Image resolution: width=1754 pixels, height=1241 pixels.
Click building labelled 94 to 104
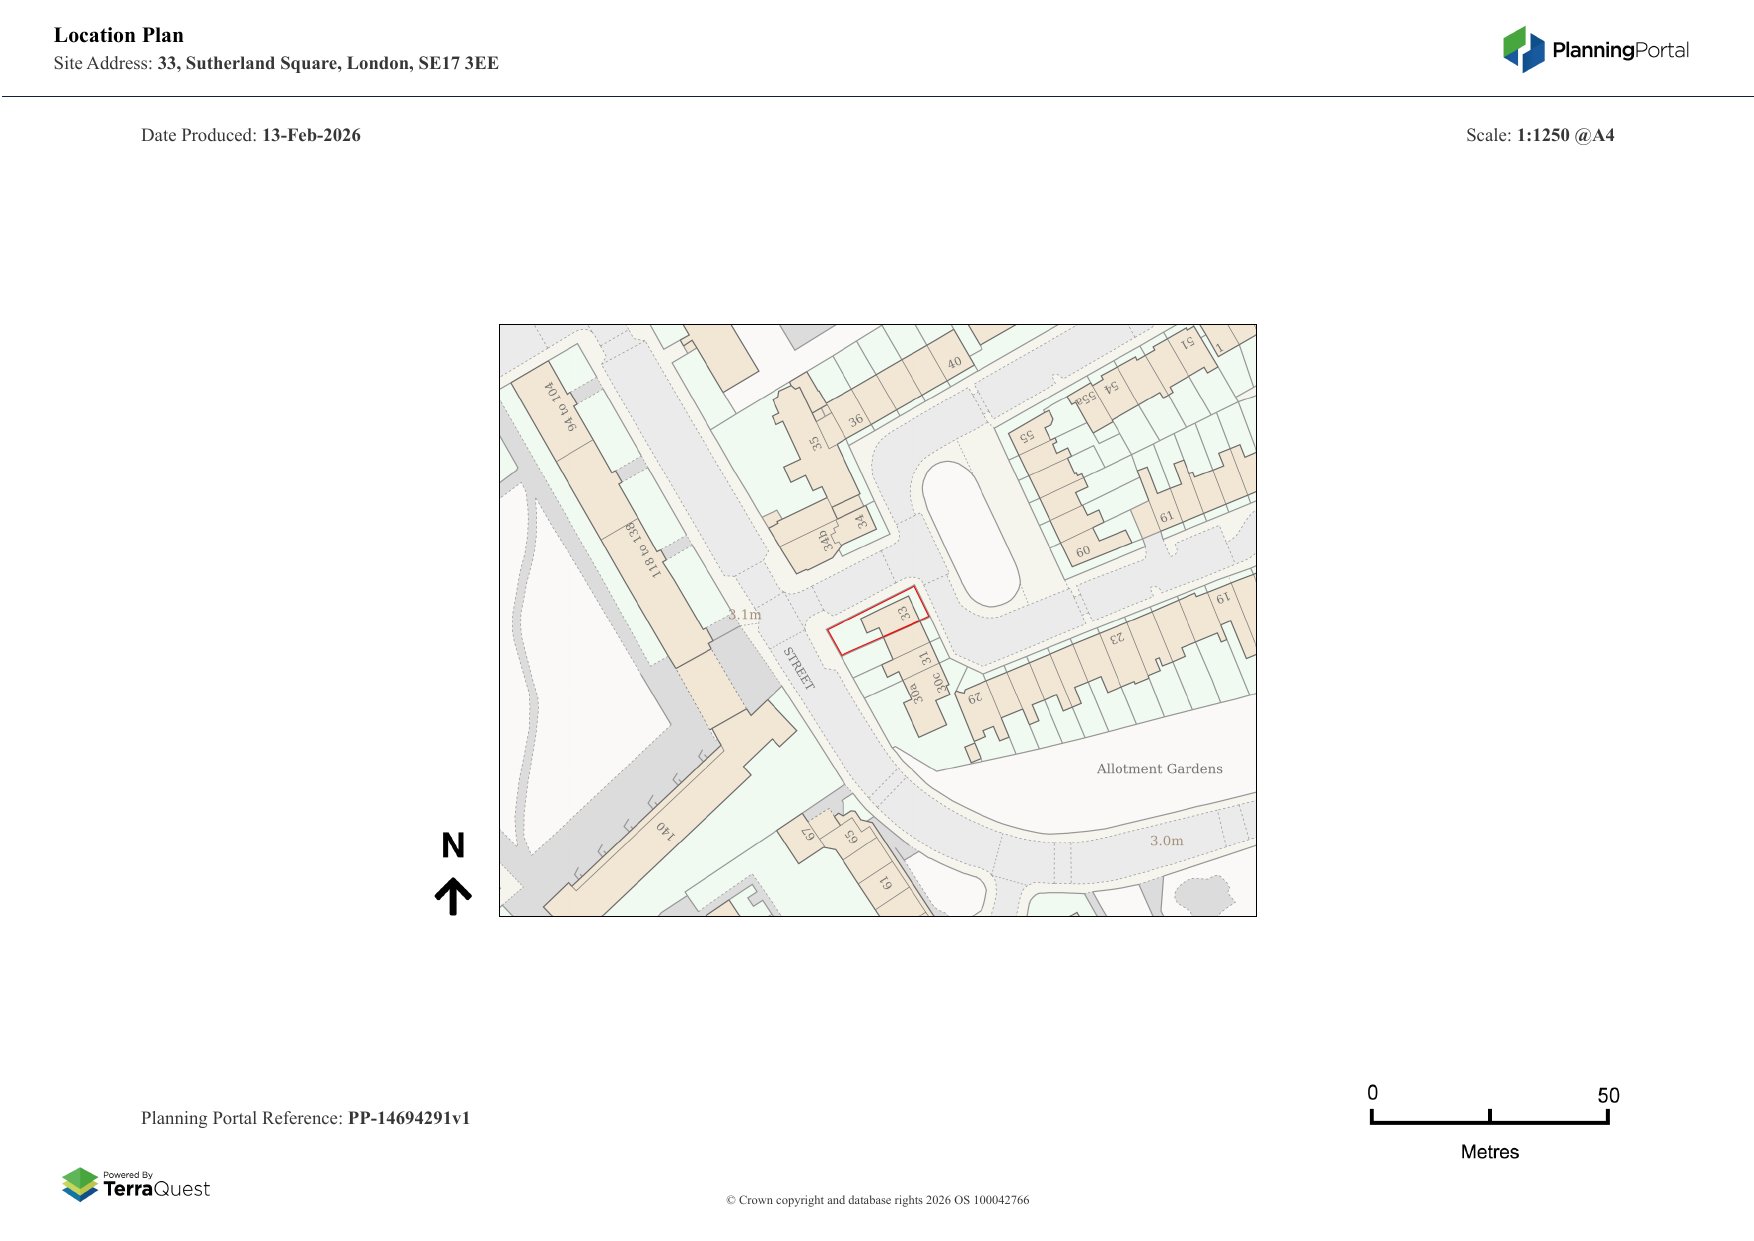pos(560,405)
